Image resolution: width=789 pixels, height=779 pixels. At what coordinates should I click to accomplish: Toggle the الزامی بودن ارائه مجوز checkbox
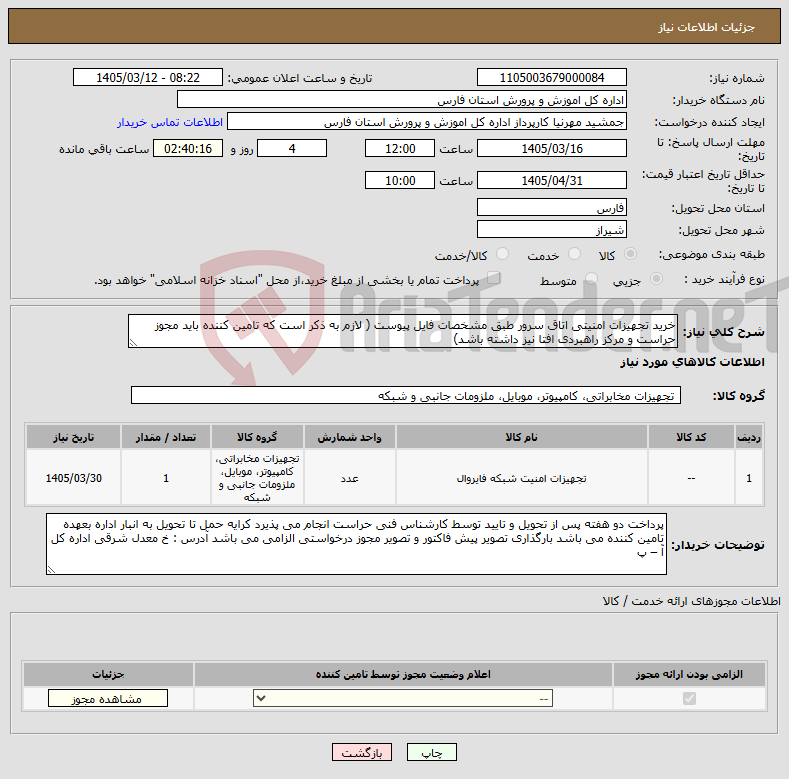689,698
